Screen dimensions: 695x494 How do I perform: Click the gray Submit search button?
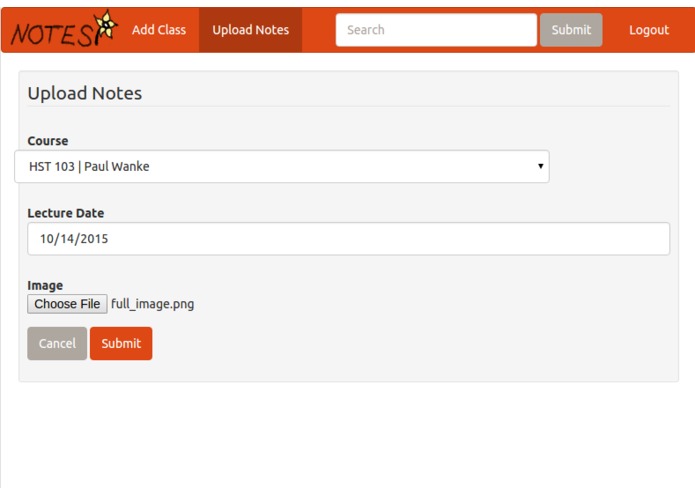point(571,30)
